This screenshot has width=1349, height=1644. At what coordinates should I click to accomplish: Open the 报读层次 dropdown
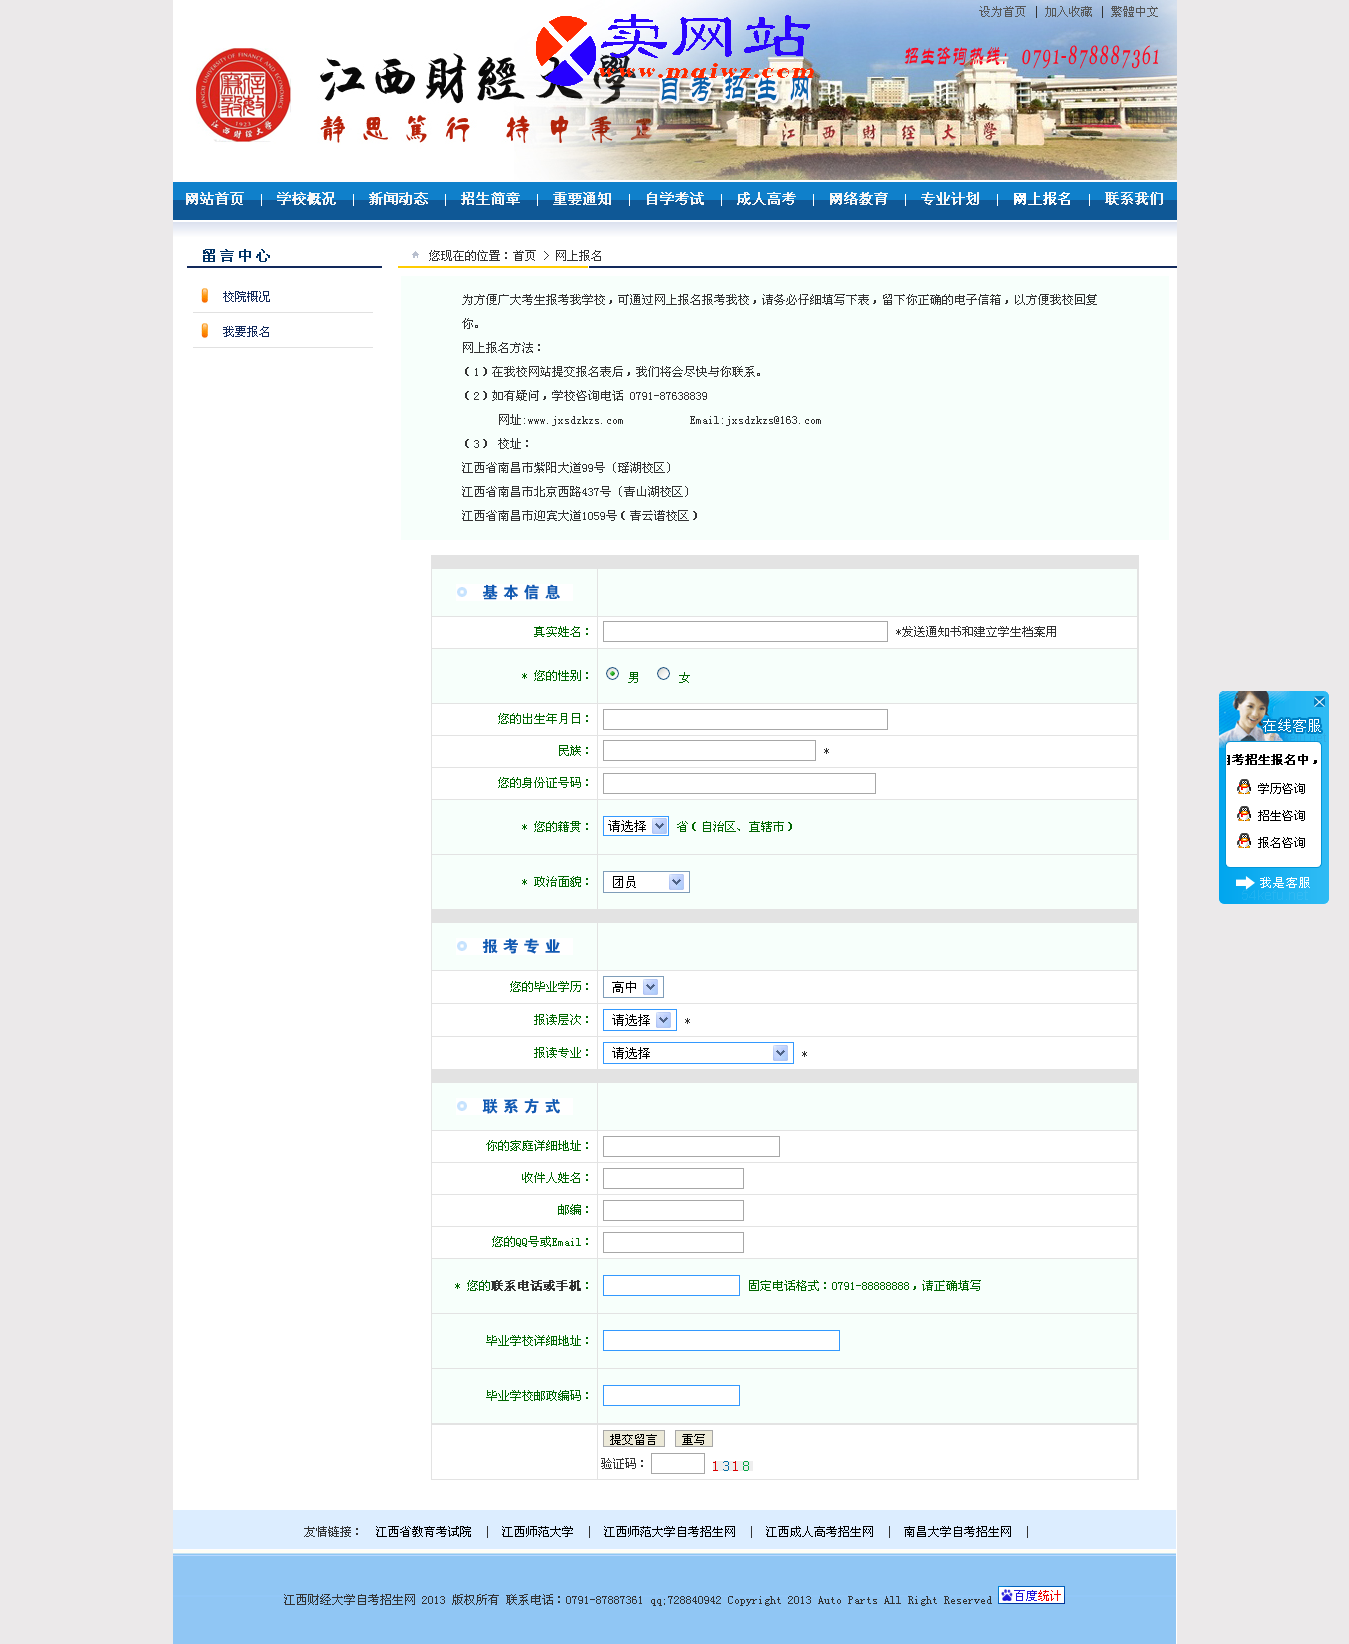point(640,1020)
